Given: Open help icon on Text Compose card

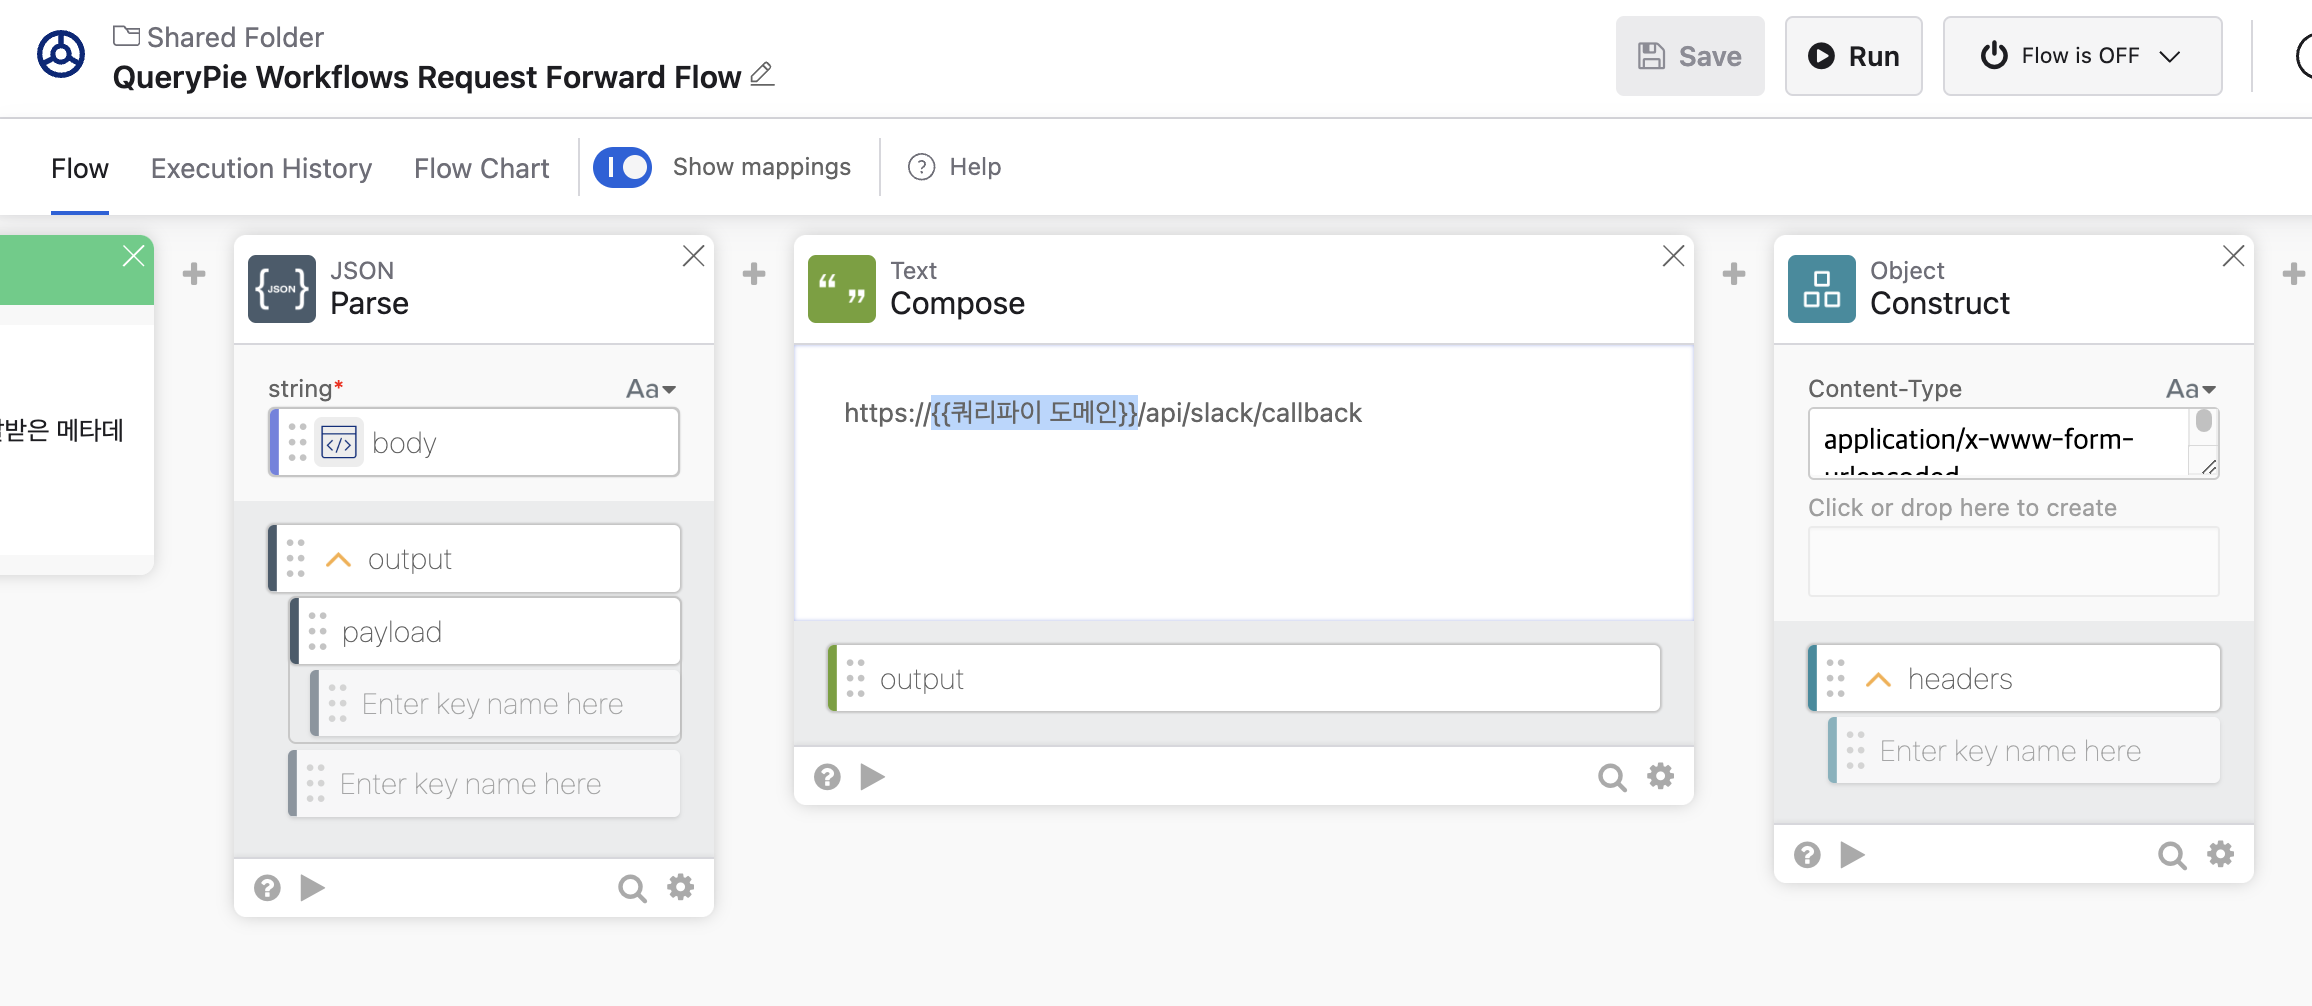Looking at the screenshot, I should coord(827,777).
